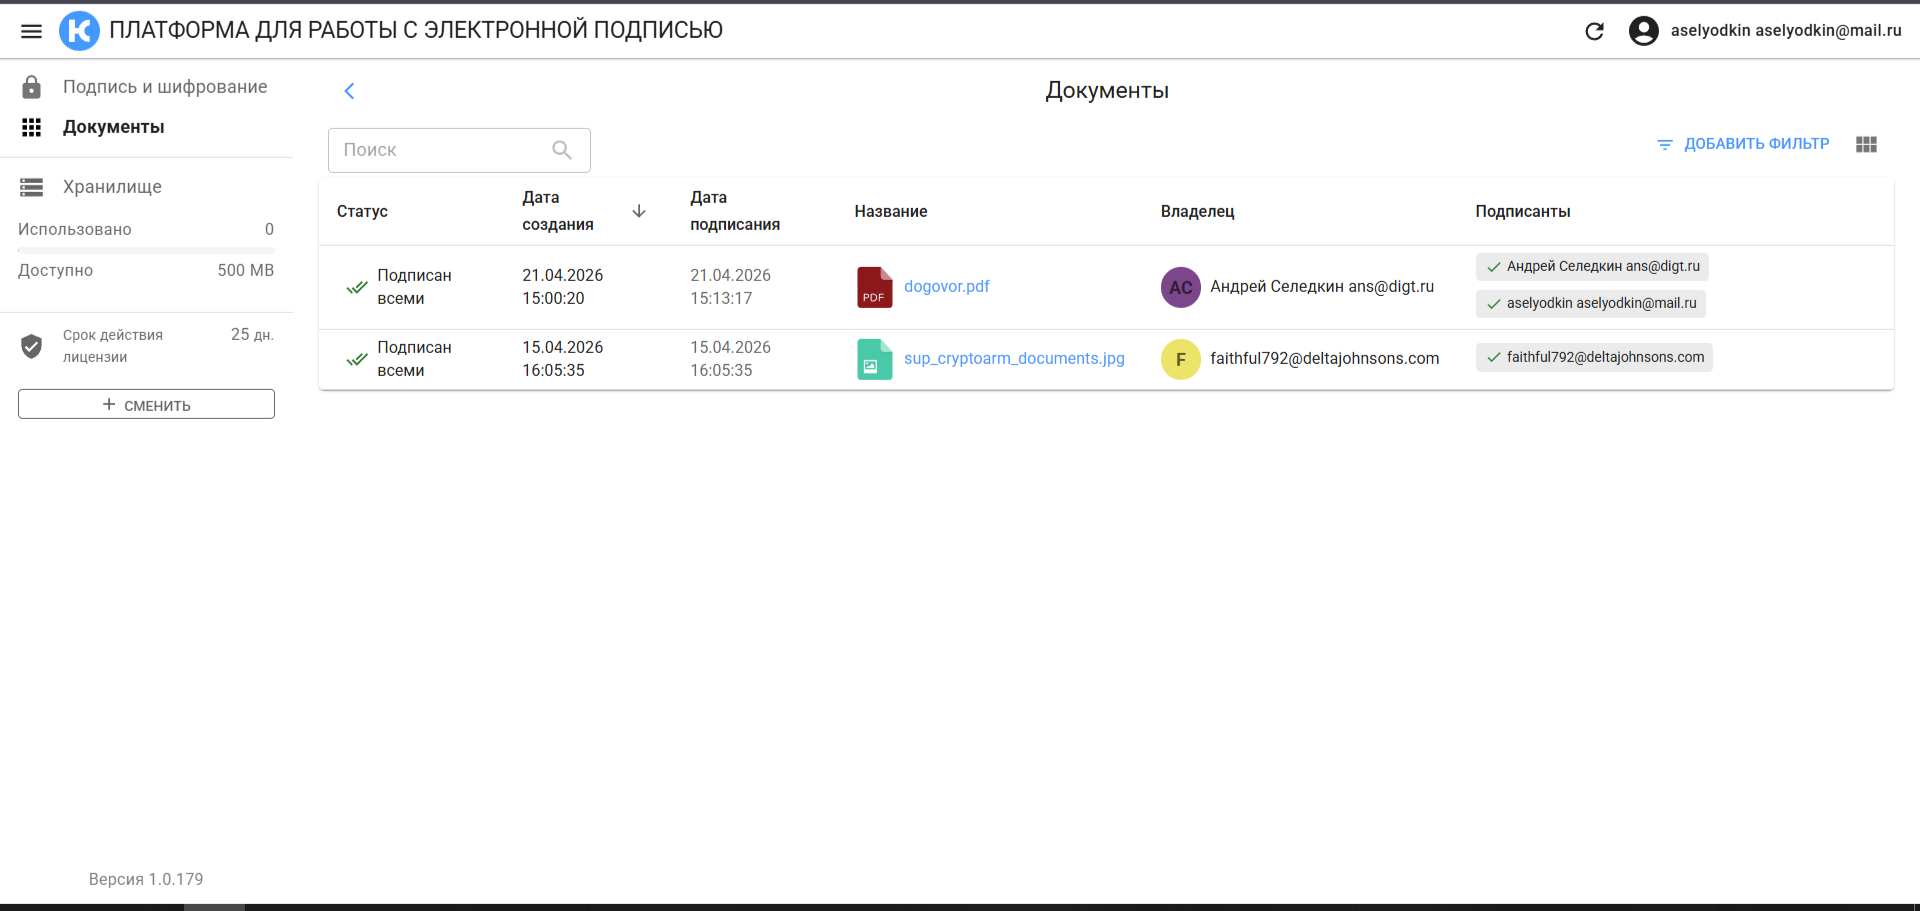1920x911 pixels.
Task: Click the refresh icon in header
Action: tap(1594, 31)
